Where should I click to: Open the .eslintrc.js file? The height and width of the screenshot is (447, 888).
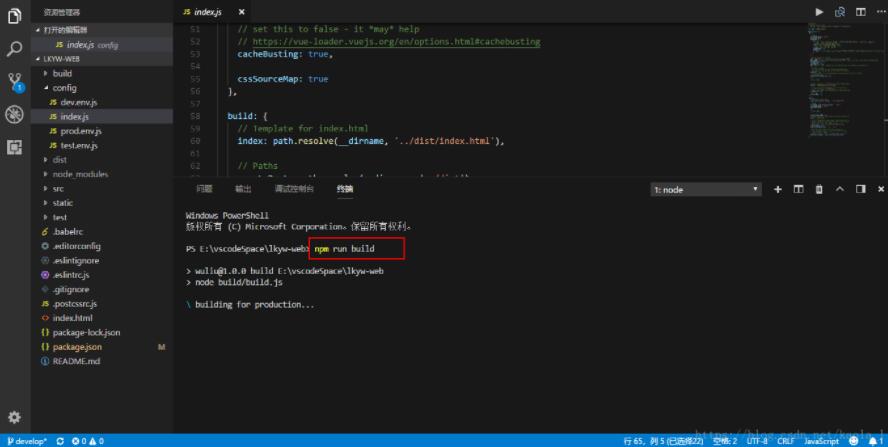[x=102, y=275]
